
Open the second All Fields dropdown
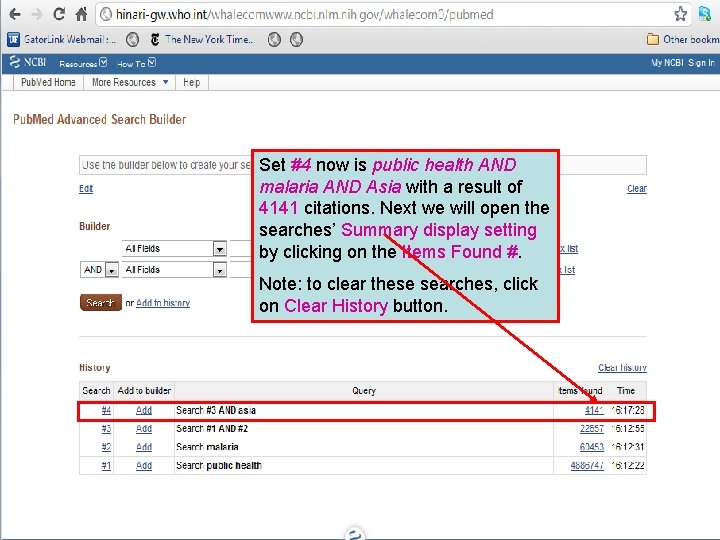point(174,270)
